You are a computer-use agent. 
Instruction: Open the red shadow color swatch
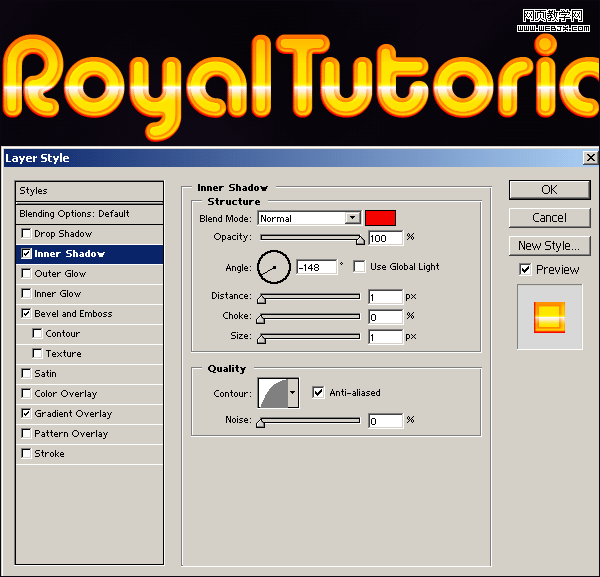pyautogui.click(x=380, y=218)
